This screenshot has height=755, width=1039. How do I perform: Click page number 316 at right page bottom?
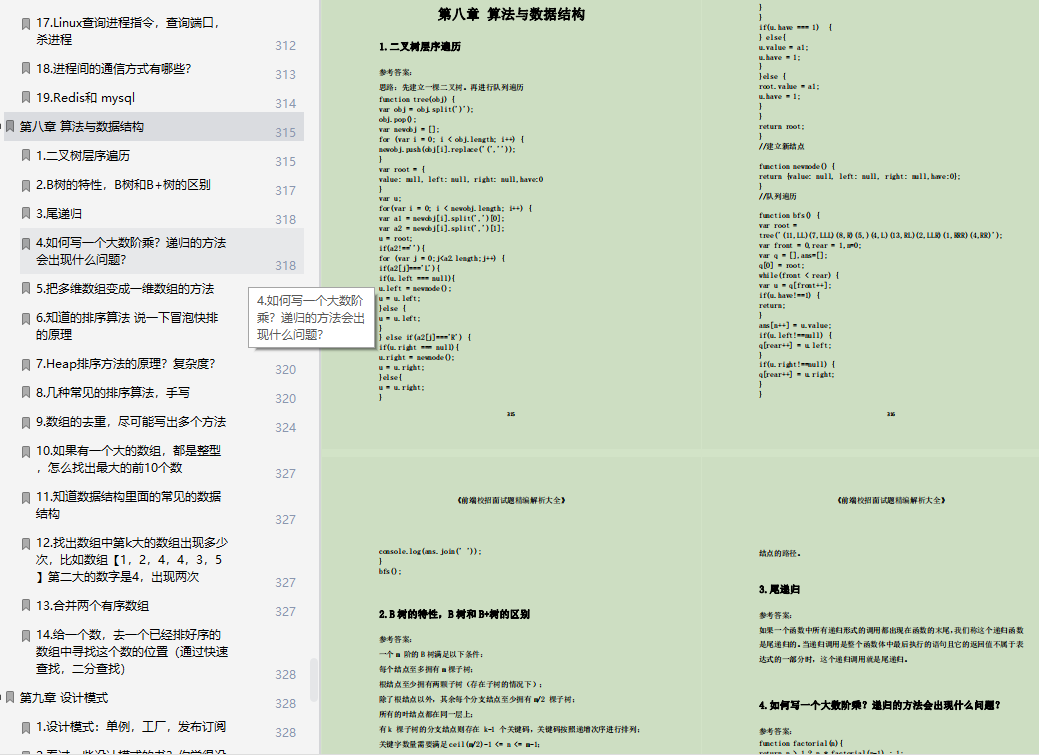tap(891, 414)
